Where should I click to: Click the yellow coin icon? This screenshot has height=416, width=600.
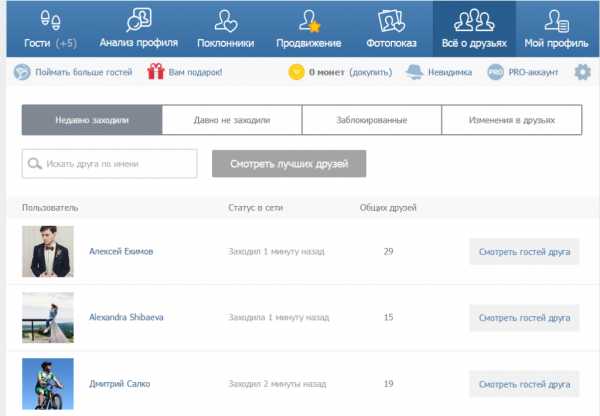pos(296,72)
